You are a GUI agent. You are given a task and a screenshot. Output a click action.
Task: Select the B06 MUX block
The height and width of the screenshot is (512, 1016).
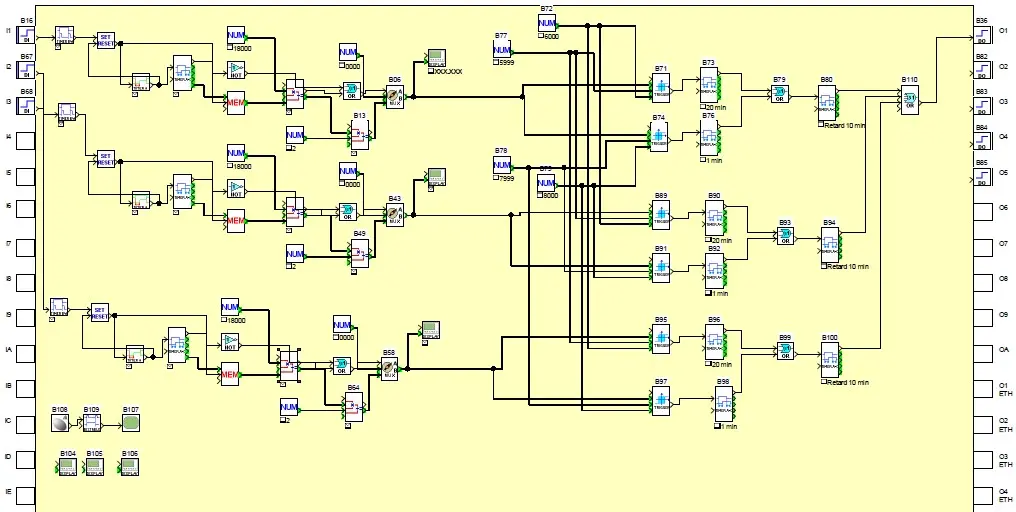394,95
